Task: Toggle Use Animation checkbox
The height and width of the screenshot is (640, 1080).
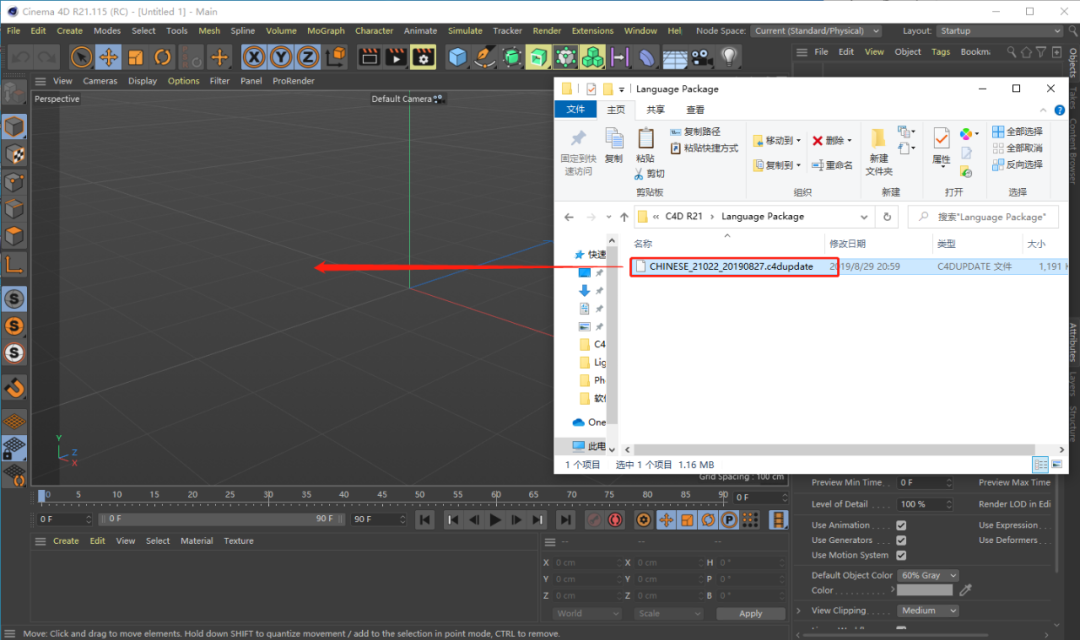Action: [x=901, y=525]
